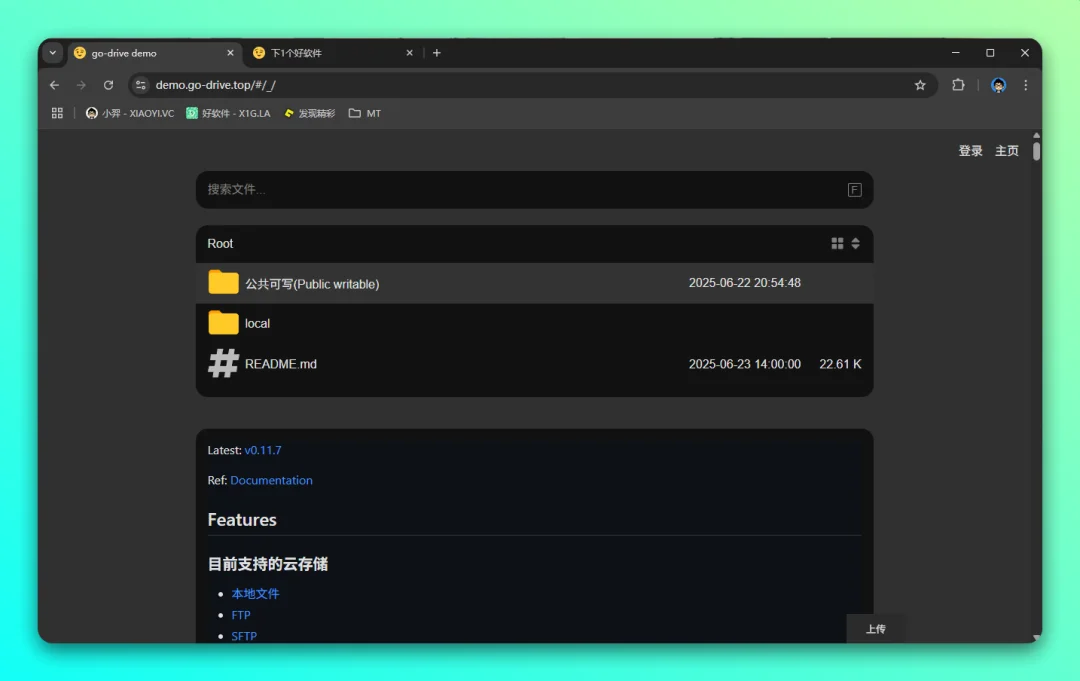Open the Chrome three-dot menu
Image resolution: width=1080 pixels, height=681 pixels.
[x=1026, y=85]
